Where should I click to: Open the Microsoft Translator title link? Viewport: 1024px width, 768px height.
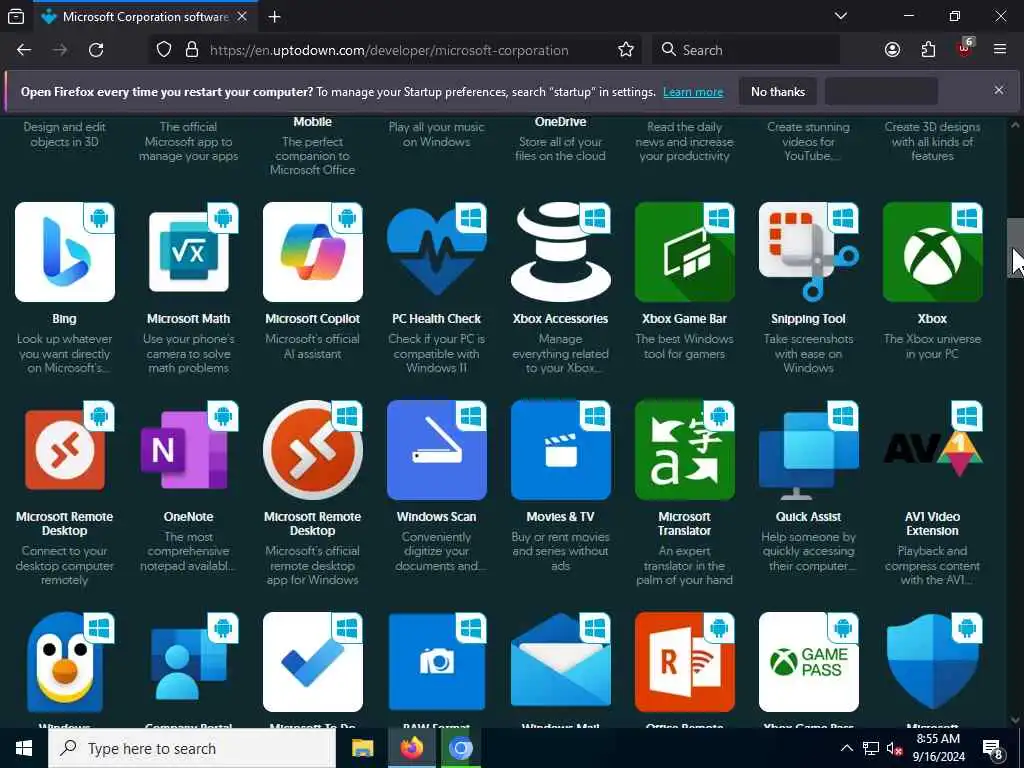684,524
